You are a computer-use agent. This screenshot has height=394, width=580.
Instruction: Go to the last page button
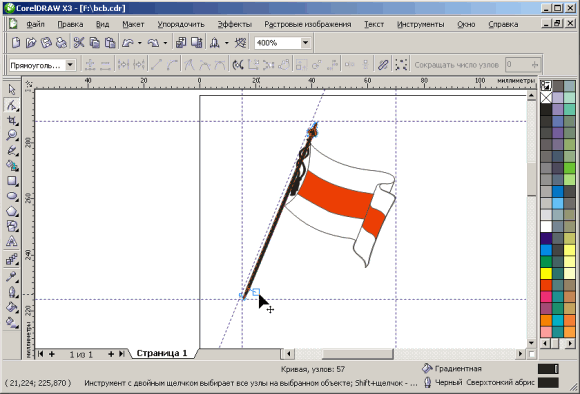tap(121, 354)
